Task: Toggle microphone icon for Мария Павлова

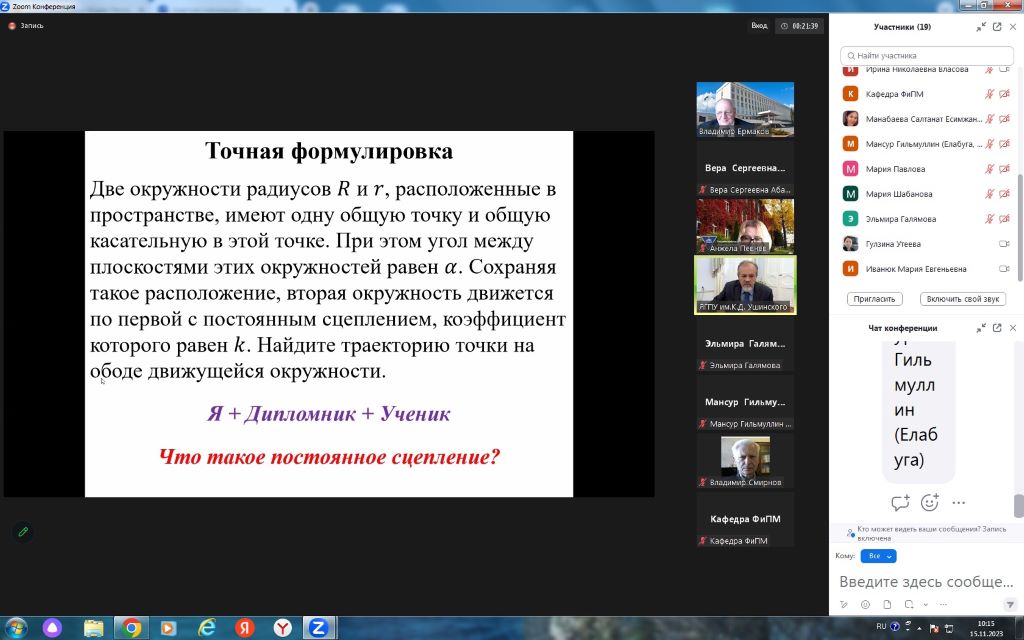Action: pyautogui.click(x=989, y=169)
